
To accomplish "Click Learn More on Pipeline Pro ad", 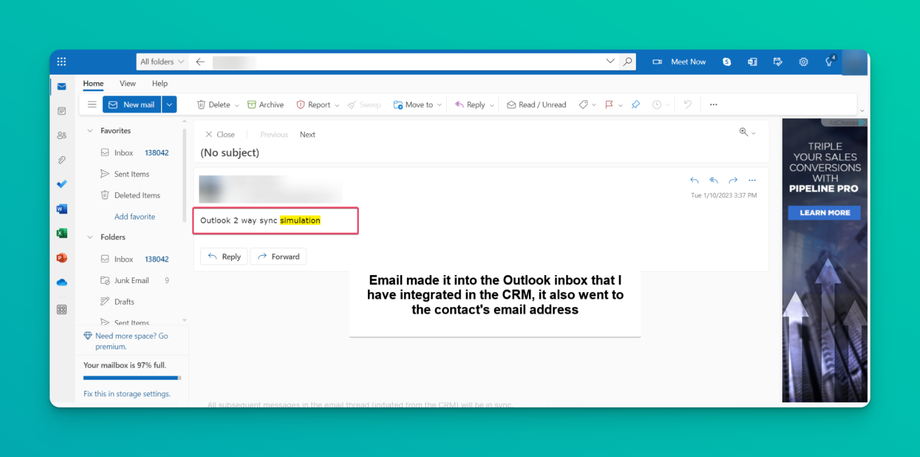I will [x=824, y=212].
